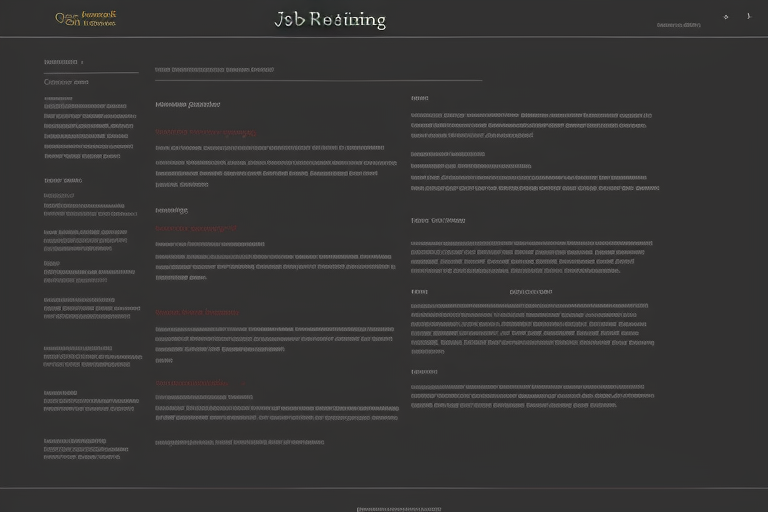Screen dimensions: 768x512
Task: Click the first small icon at top-right
Action: pyautogui.click(x=725, y=17)
